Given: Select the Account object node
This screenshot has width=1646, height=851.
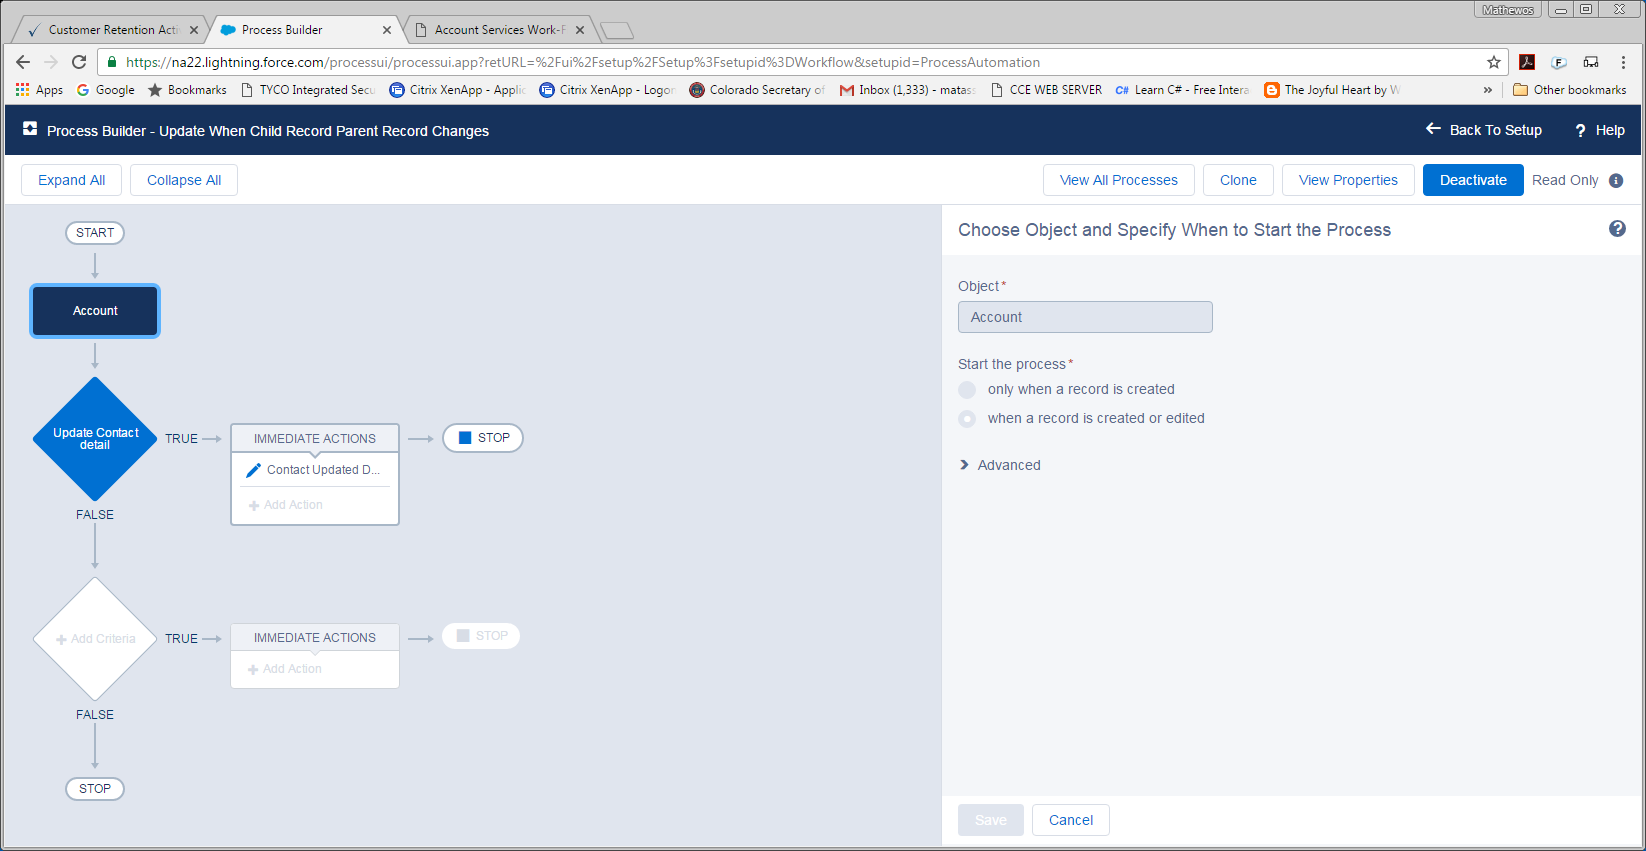Looking at the screenshot, I should pos(95,311).
